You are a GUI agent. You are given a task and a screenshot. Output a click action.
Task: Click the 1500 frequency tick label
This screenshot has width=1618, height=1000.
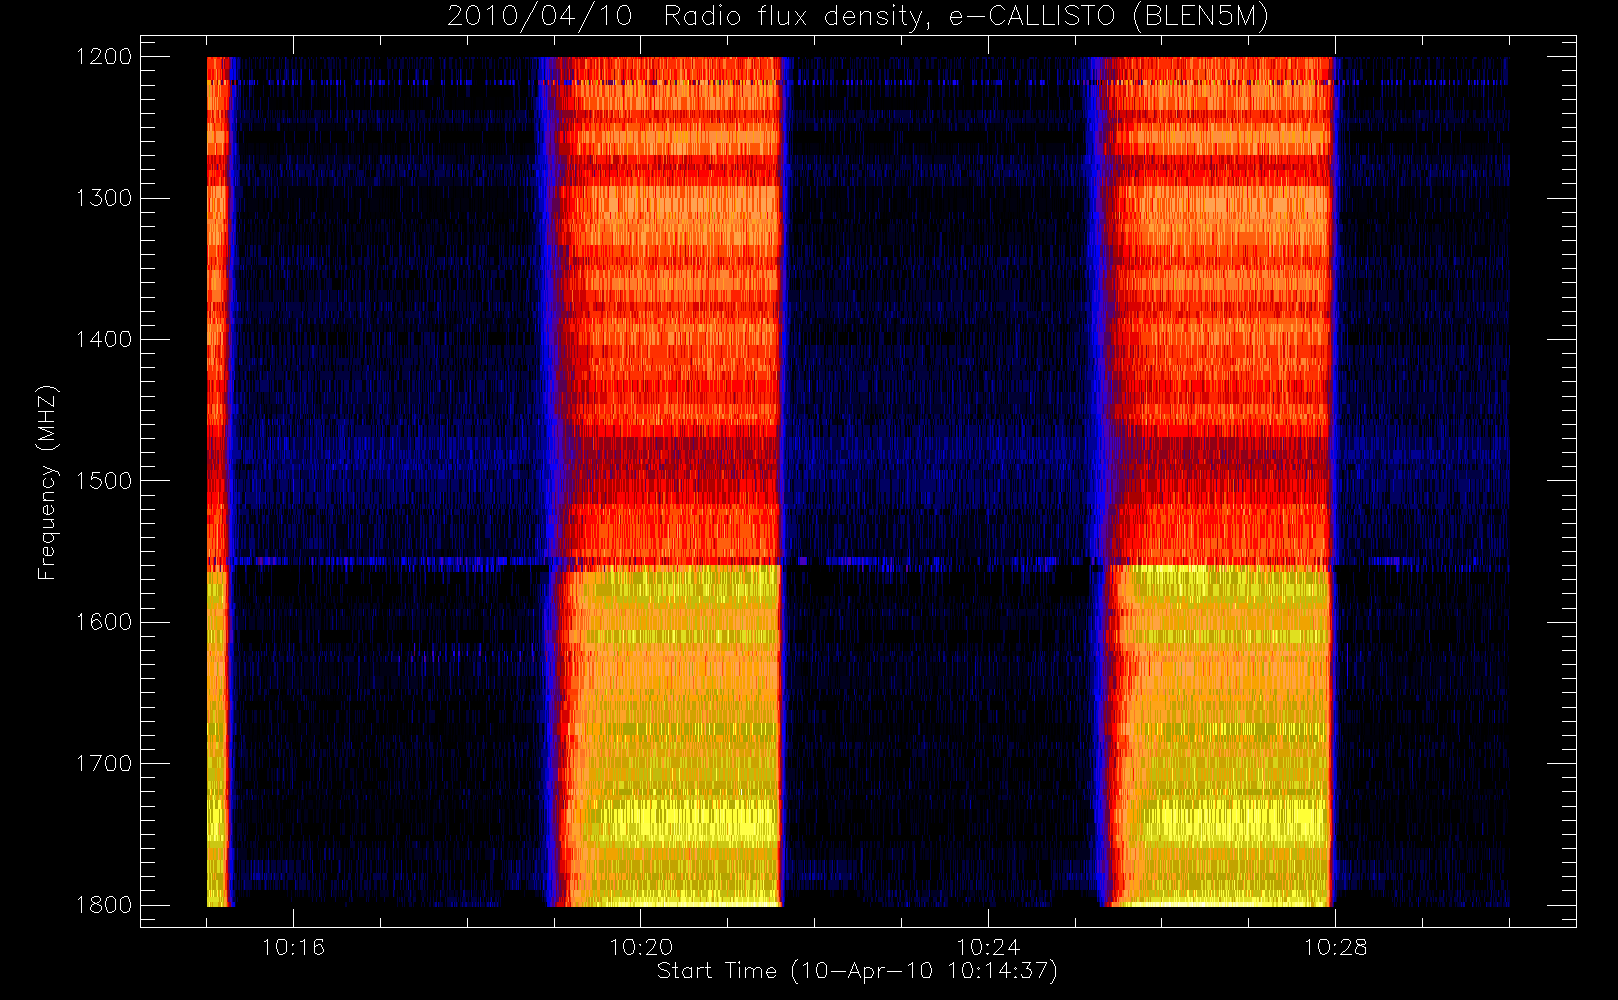(x=104, y=481)
